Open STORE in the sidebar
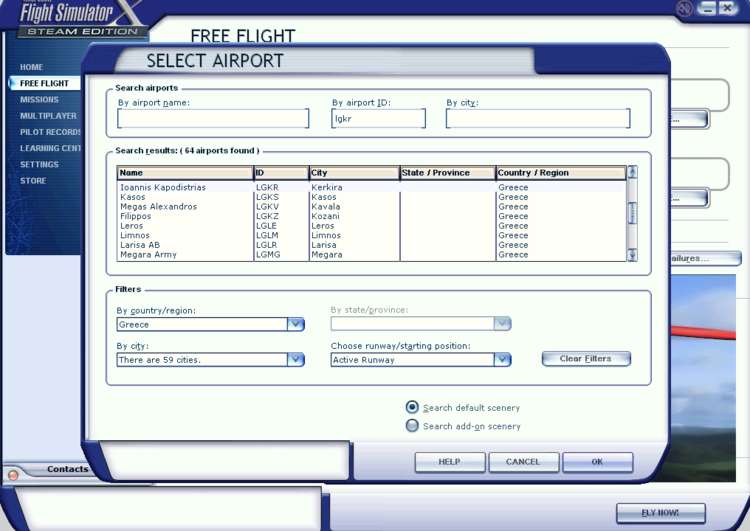The width and height of the screenshot is (750, 531). pos(33,181)
